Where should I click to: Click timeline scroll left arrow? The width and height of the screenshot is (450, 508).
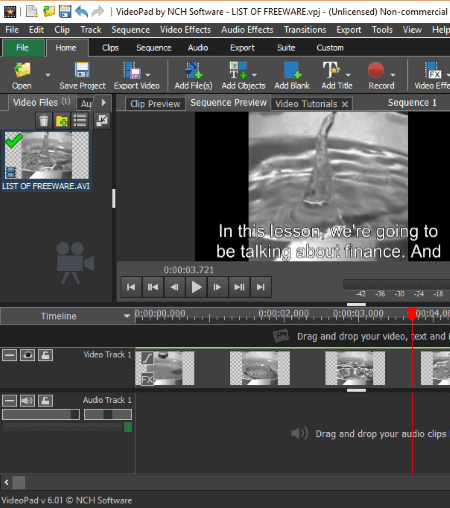6,482
